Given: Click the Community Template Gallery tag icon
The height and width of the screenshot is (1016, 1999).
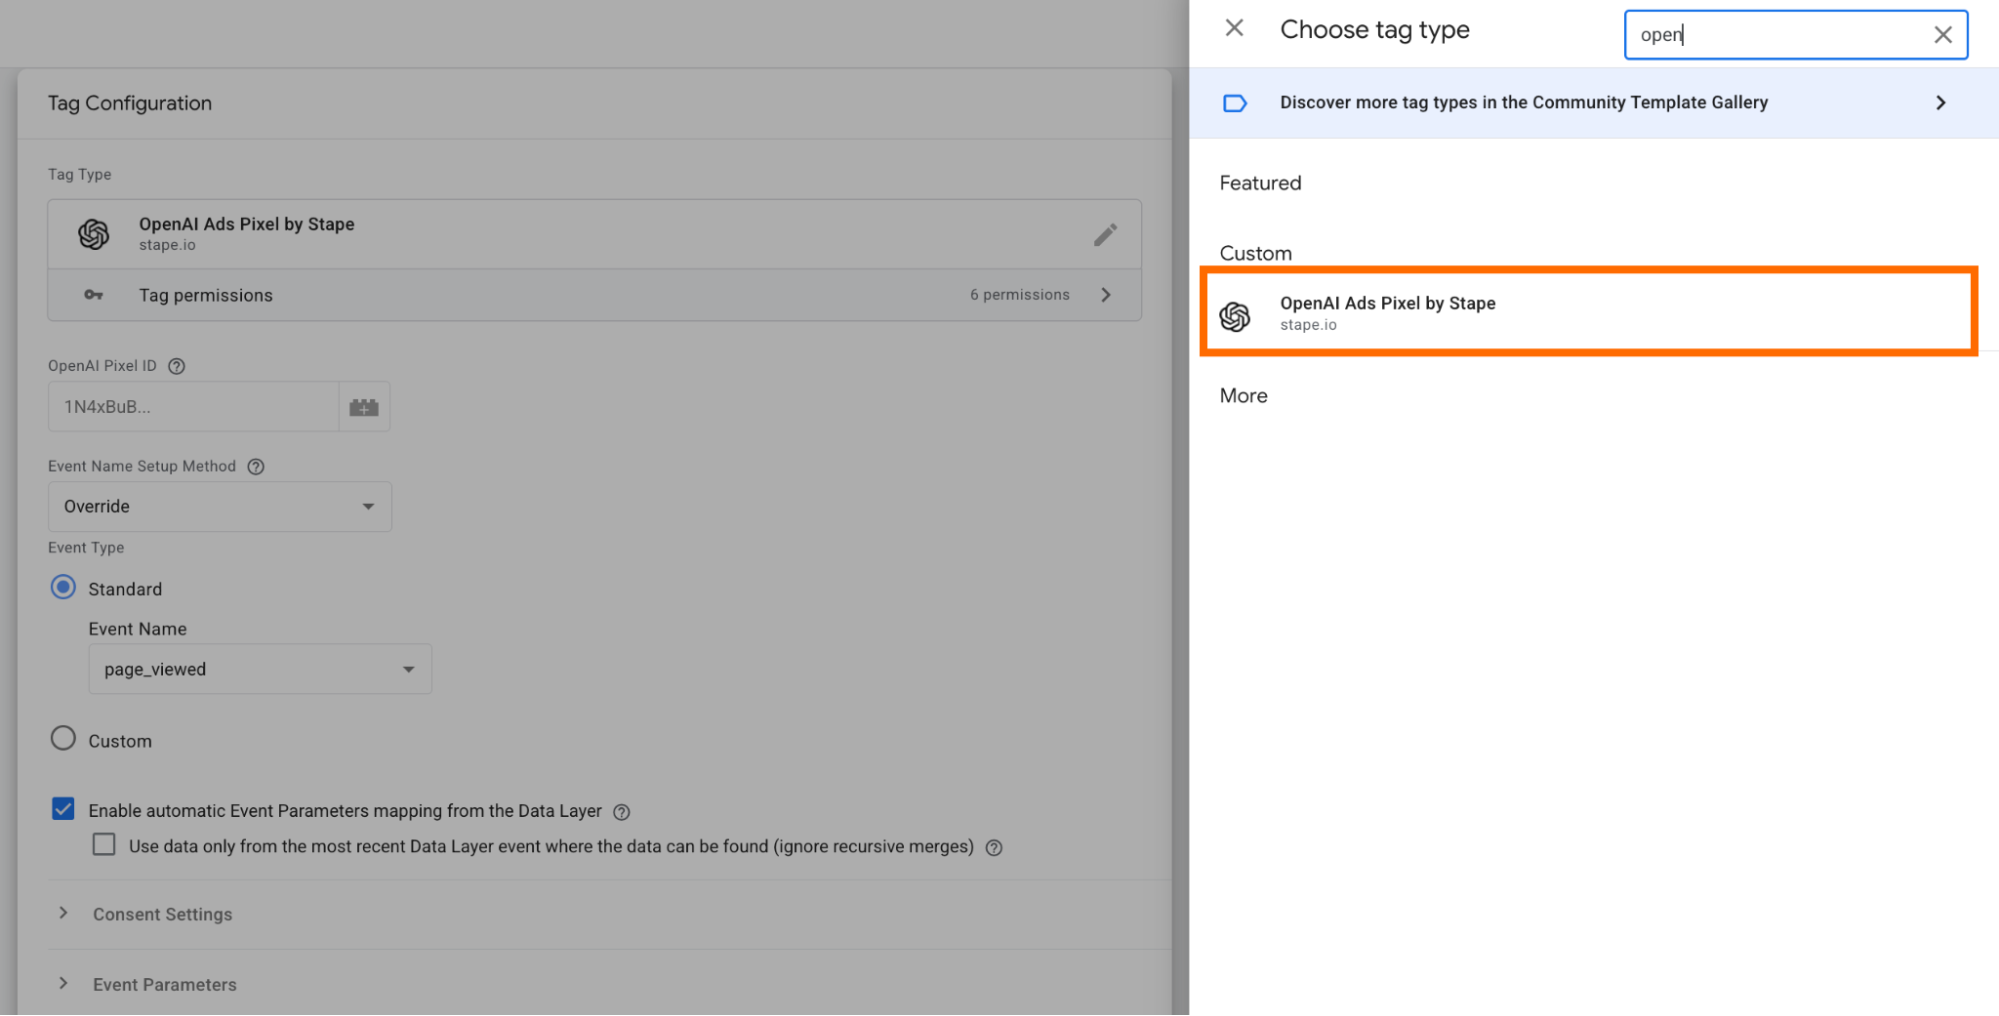Looking at the screenshot, I should click(x=1235, y=103).
